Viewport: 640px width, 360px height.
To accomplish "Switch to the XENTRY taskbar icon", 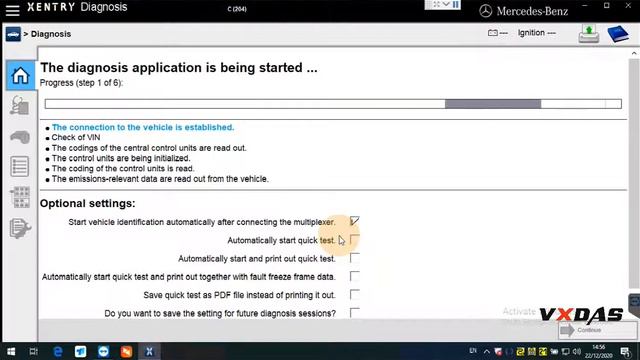I will tap(149, 351).
